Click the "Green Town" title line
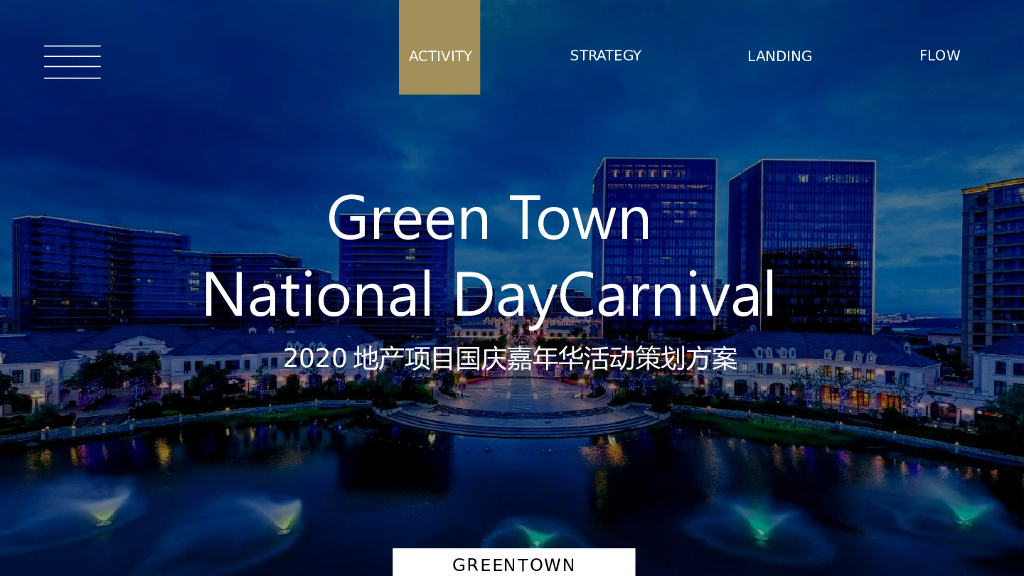1024x576 pixels. coord(489,218)
